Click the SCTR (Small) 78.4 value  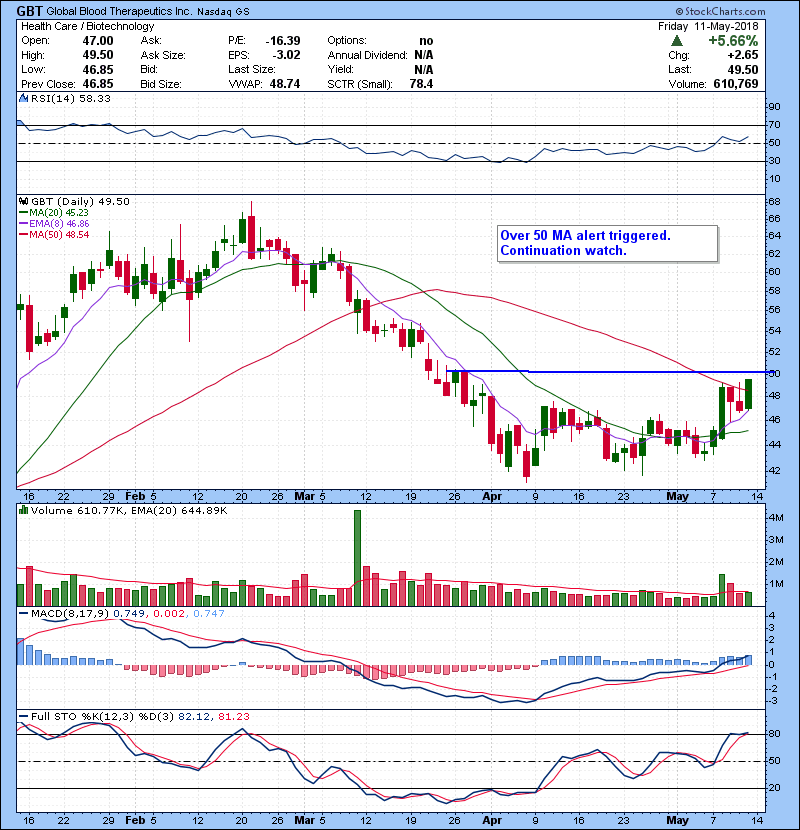tap(421, 84)
